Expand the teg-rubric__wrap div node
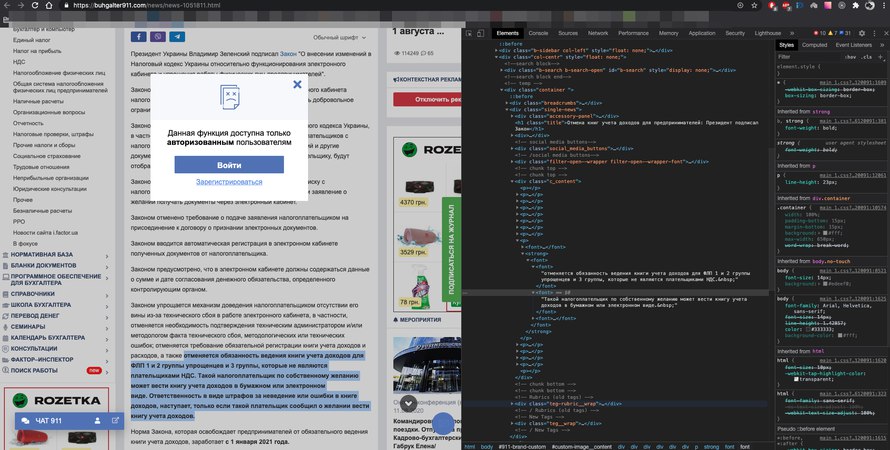The height and width of the screenshot is (450, 890). tap(512, 404)
